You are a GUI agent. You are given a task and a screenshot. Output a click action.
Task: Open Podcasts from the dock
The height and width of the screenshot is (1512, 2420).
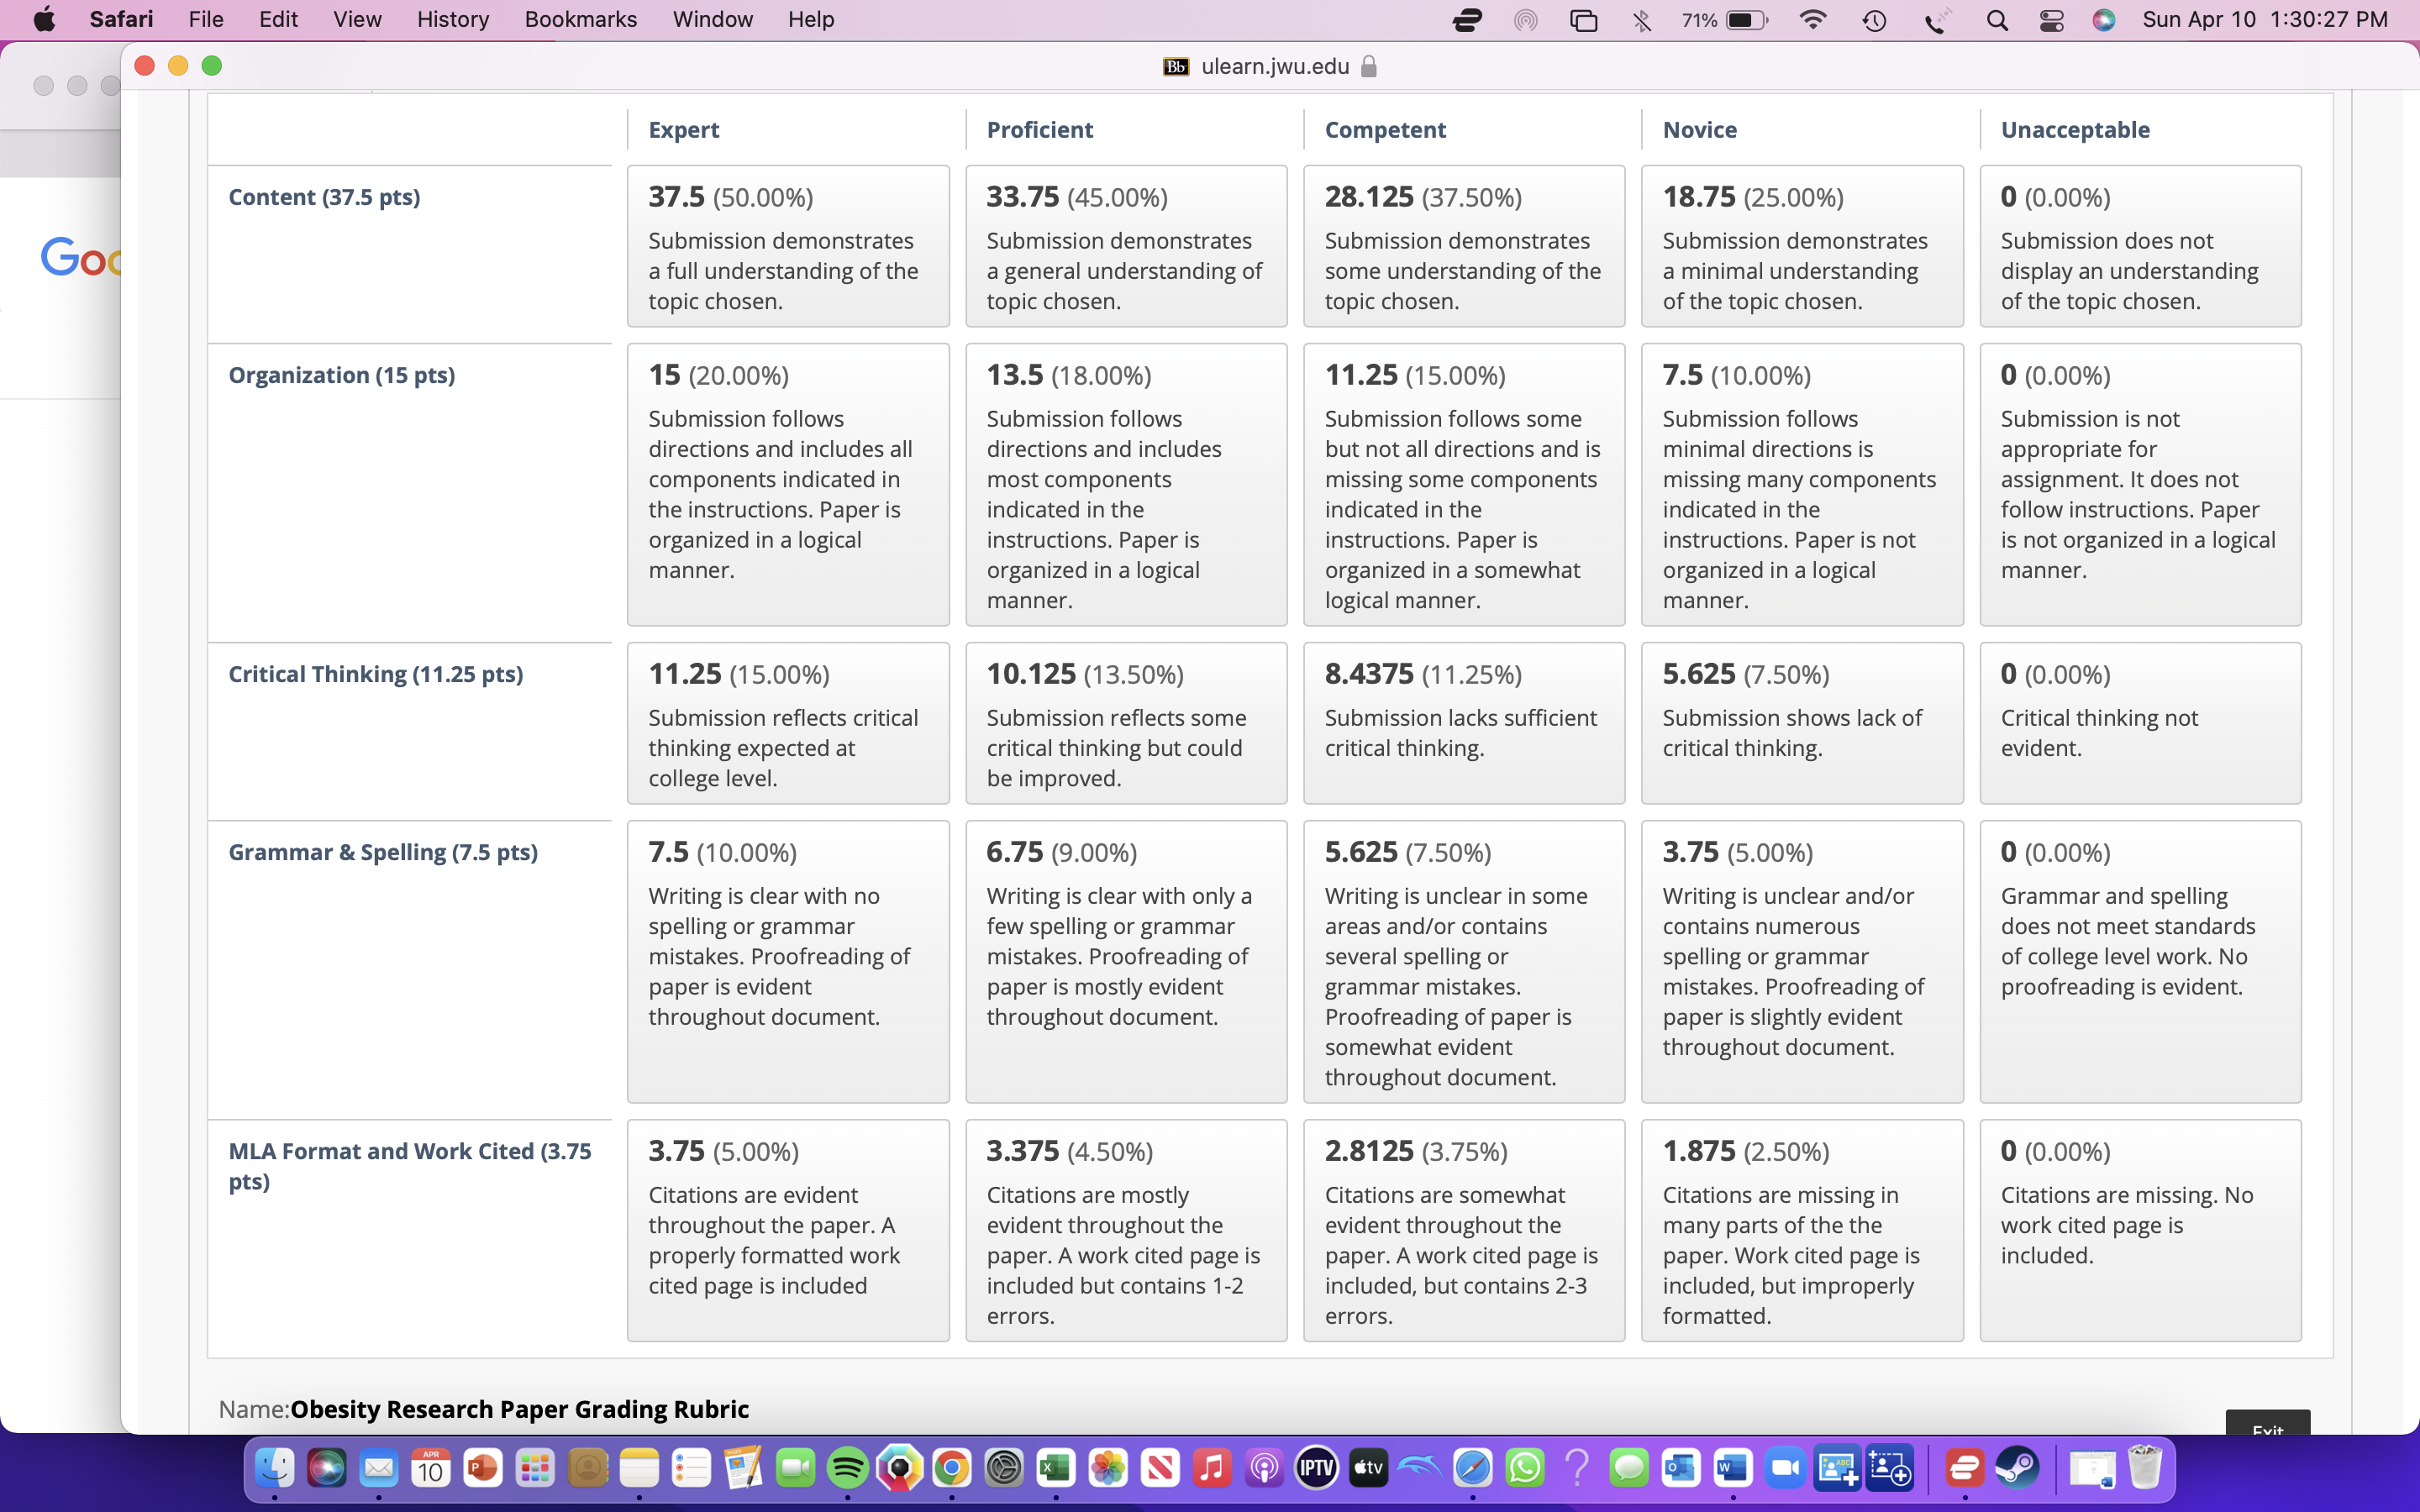(x=1264, y=1468)
